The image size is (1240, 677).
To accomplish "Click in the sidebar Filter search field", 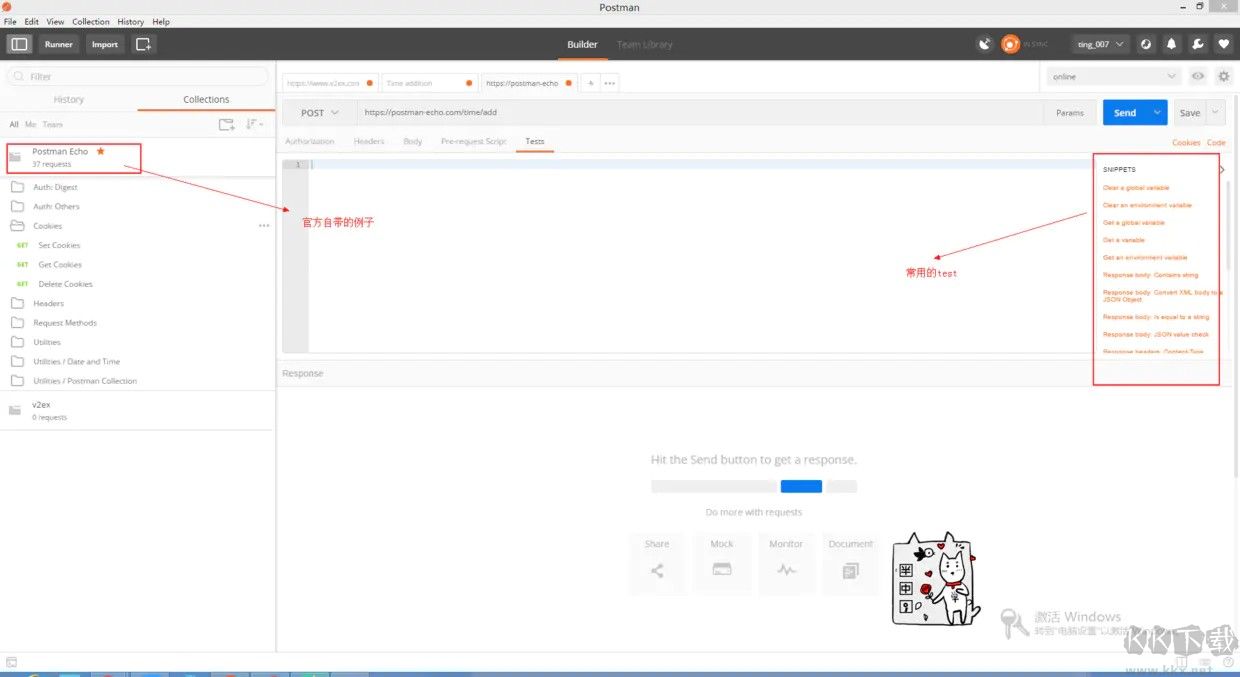I will (x=138, y=76).
